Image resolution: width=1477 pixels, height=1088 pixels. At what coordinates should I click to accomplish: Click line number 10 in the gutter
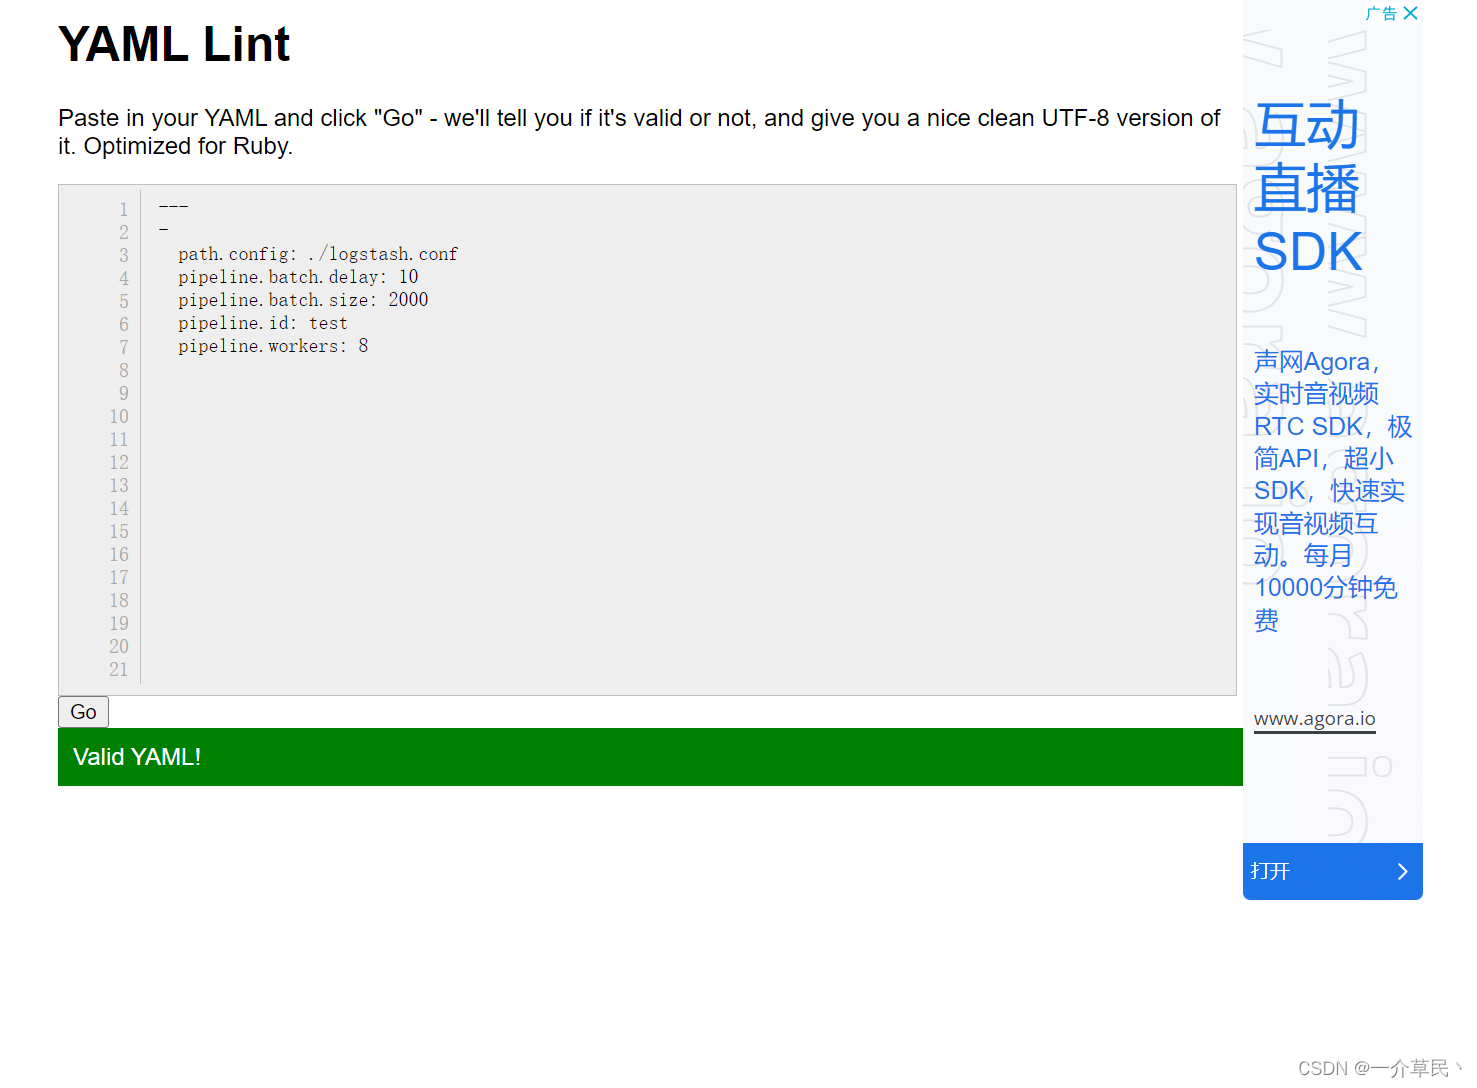(x=119, y=416)
